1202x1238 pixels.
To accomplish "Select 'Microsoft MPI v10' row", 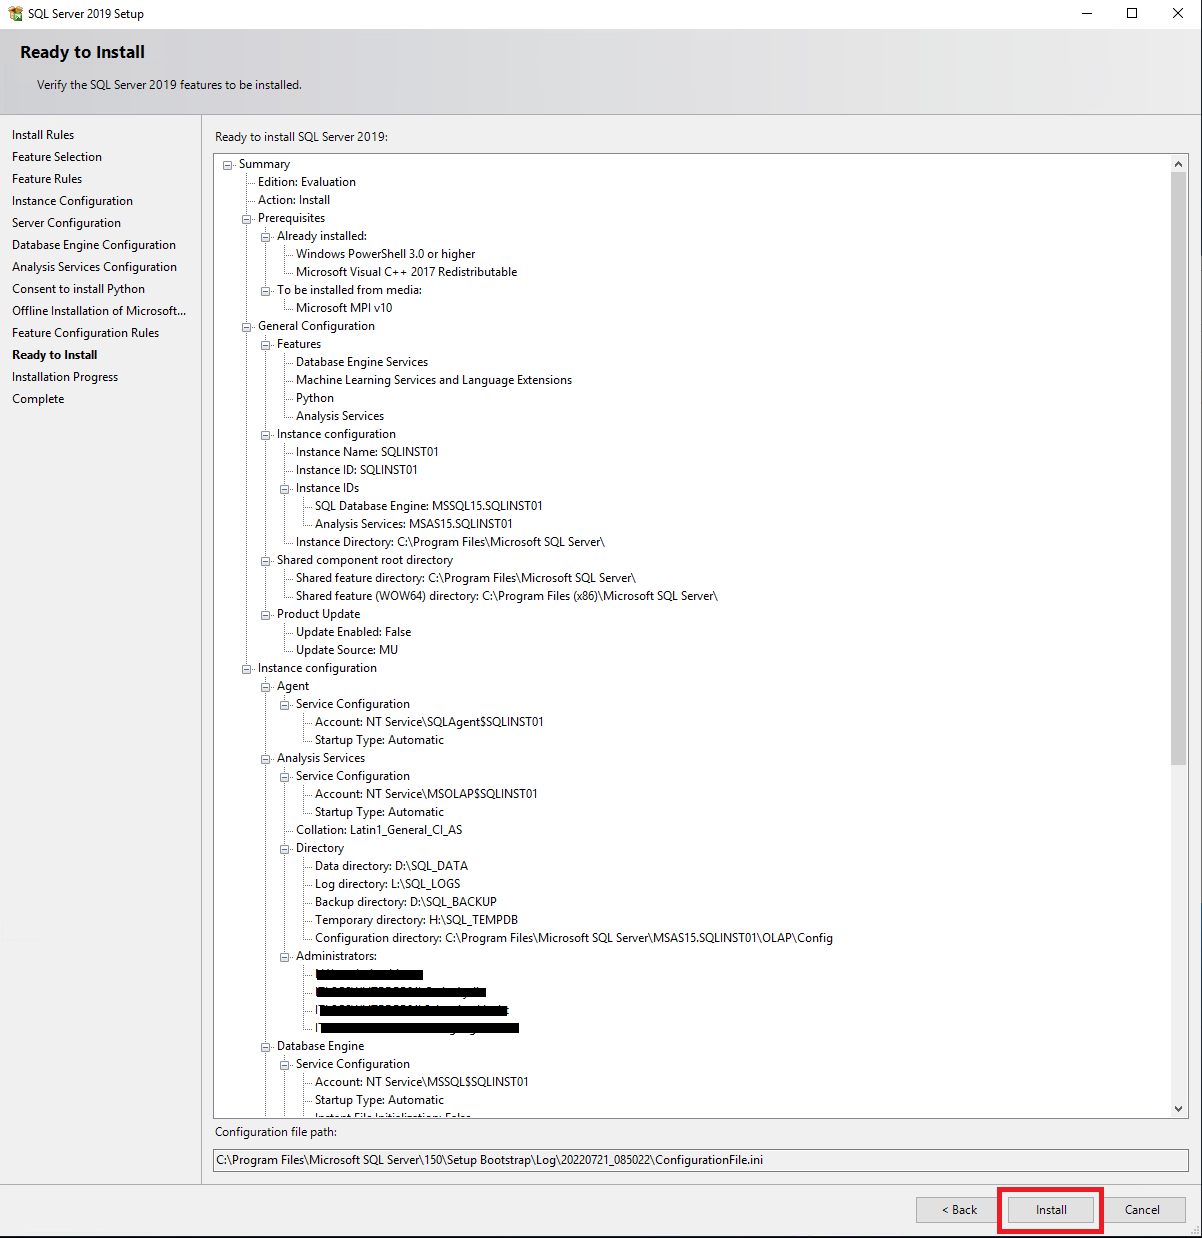I will pos(344,308).
